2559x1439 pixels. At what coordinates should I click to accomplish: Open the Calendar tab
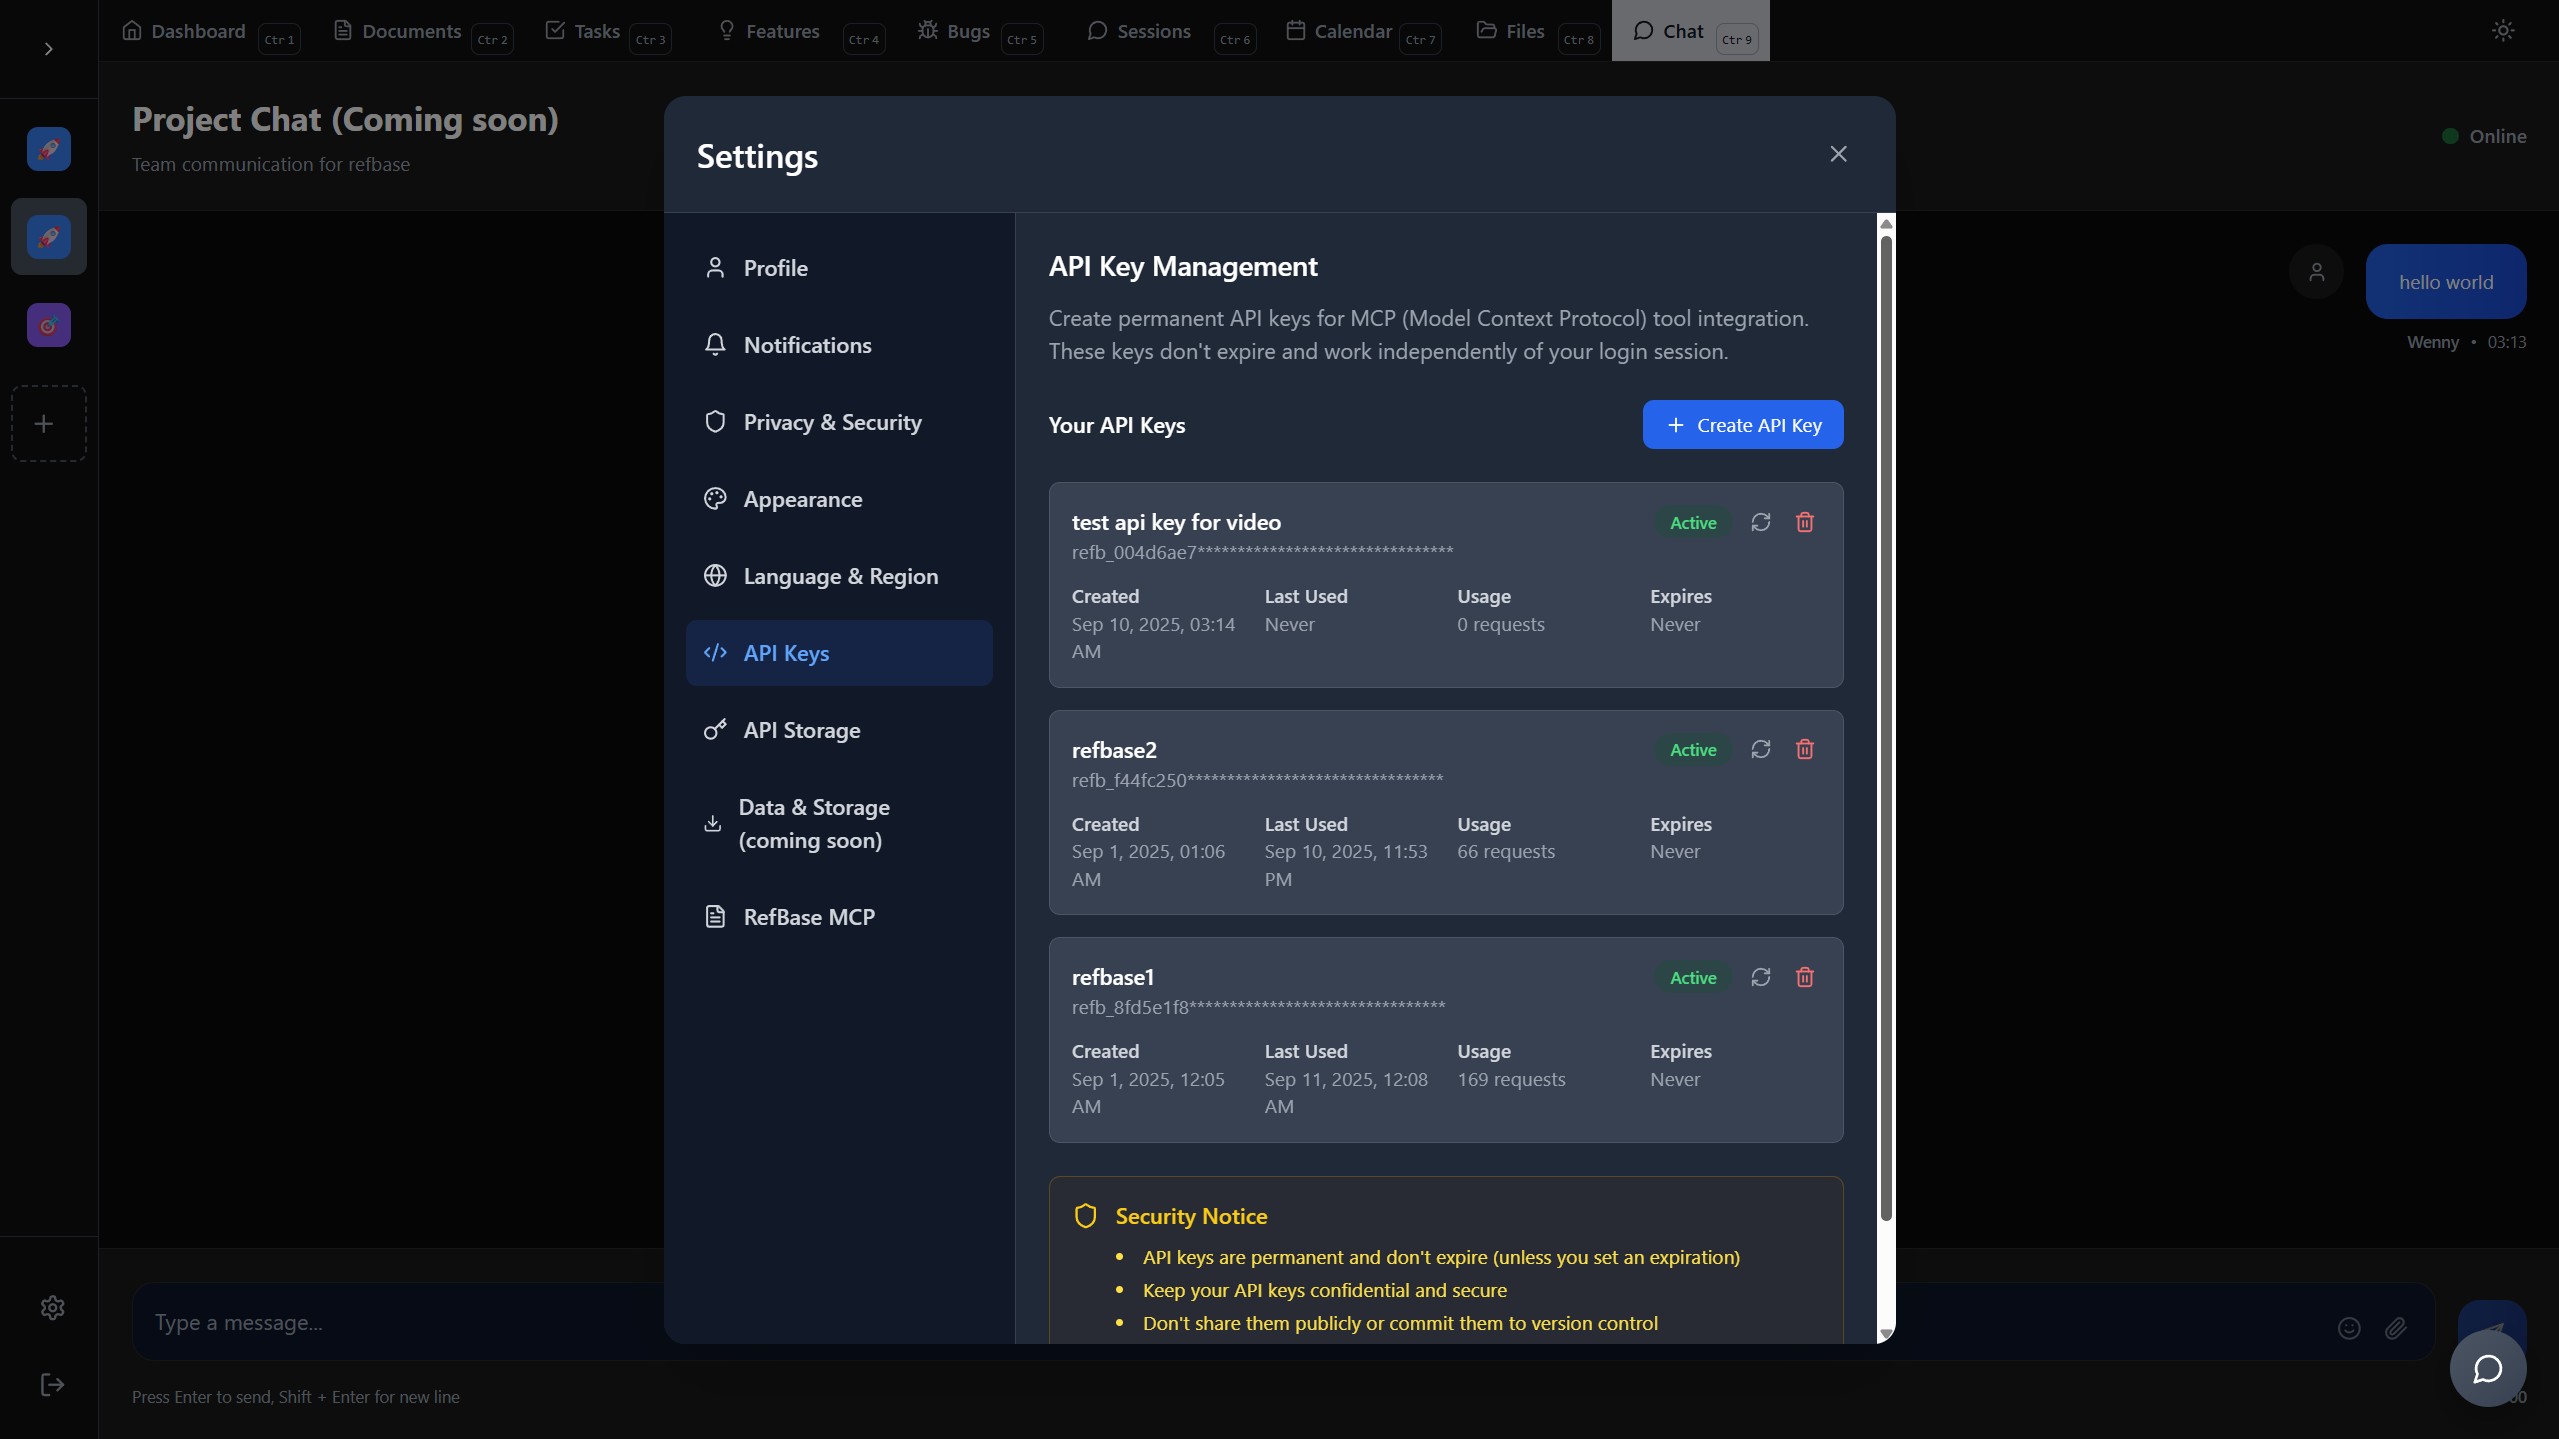coord(1338,31)
